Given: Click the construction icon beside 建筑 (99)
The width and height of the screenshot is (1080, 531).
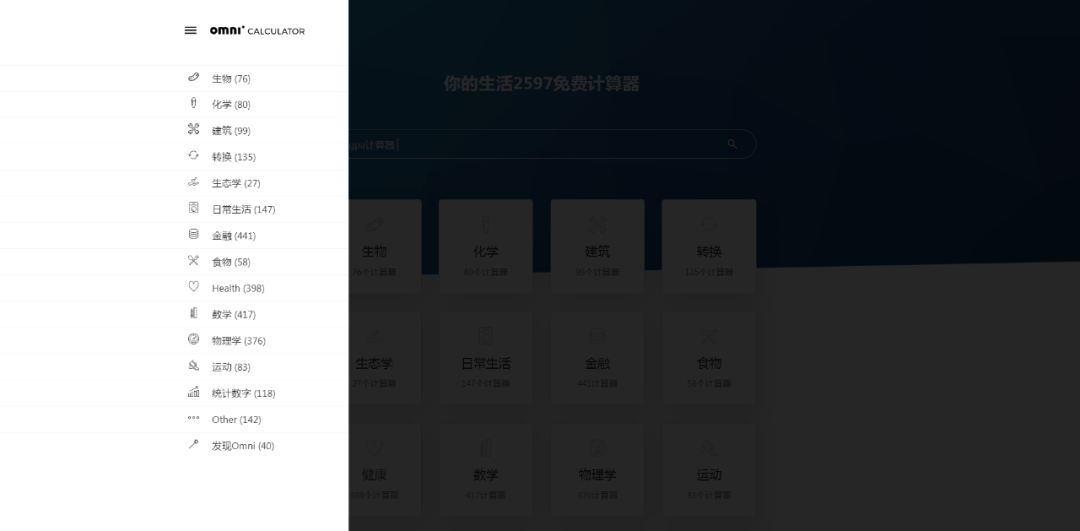Looking at the screenshot, I should click(x=194, y=129).
